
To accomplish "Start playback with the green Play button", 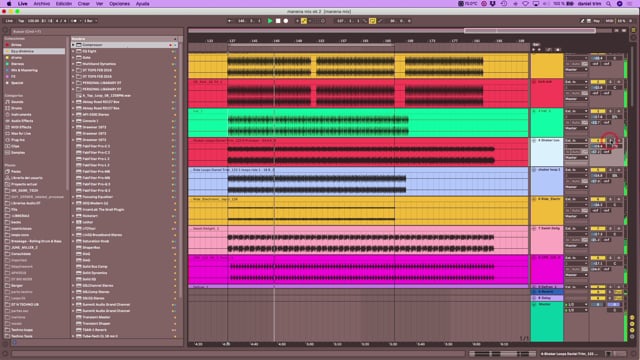I will pos(270,21).
